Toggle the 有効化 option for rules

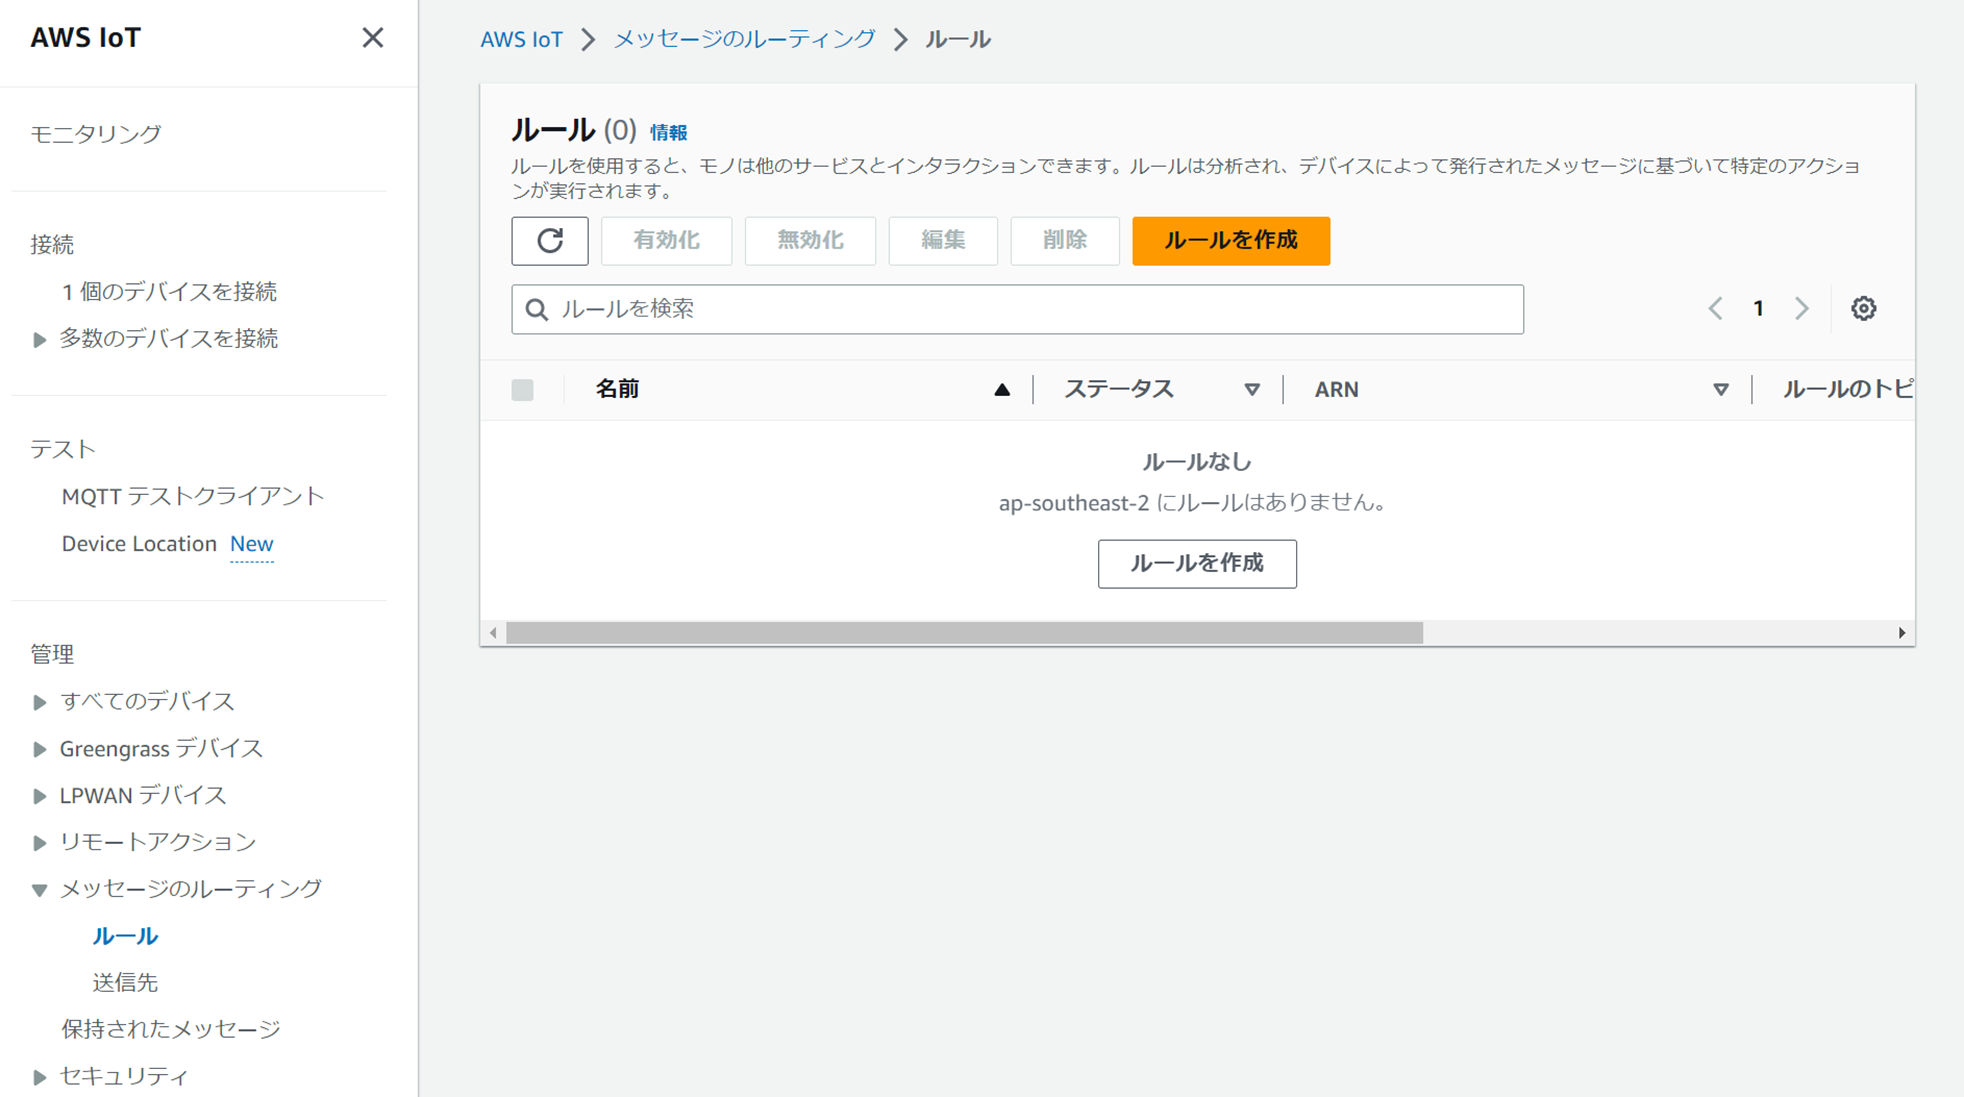(x=666, y=241)
